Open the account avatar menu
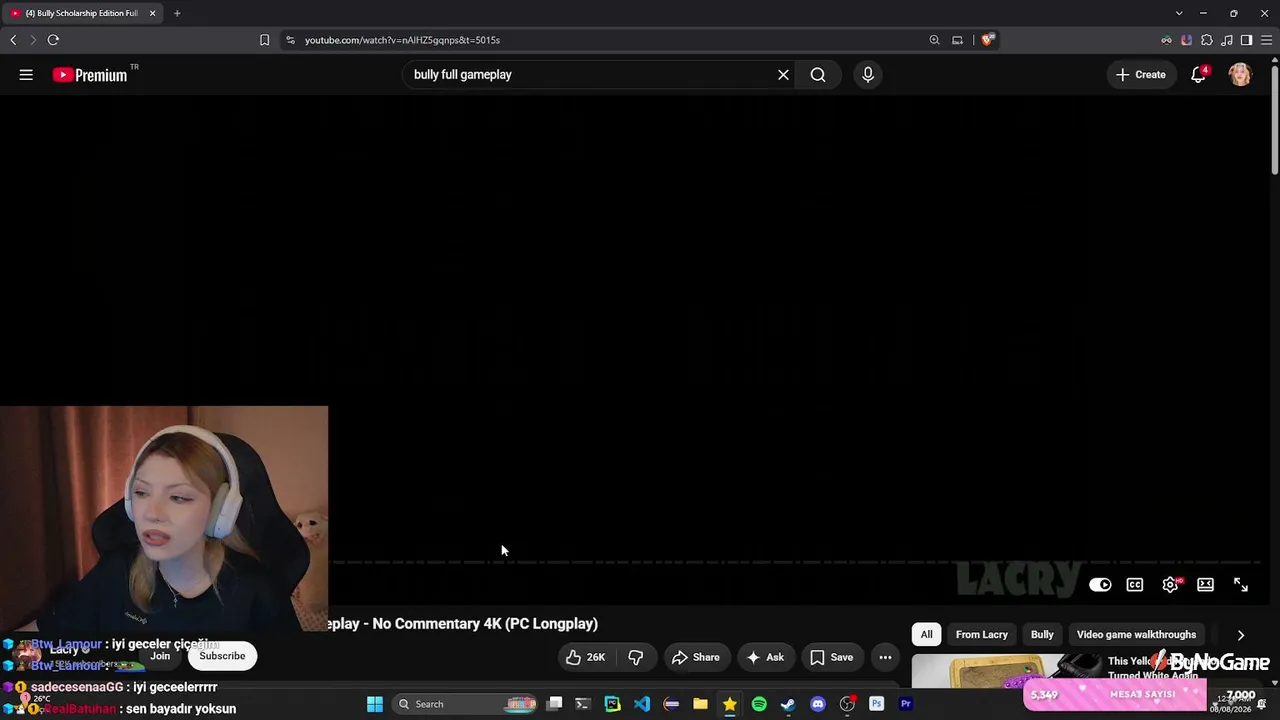This screenshot has width=1280, height=720. (x=1240, y=75)
